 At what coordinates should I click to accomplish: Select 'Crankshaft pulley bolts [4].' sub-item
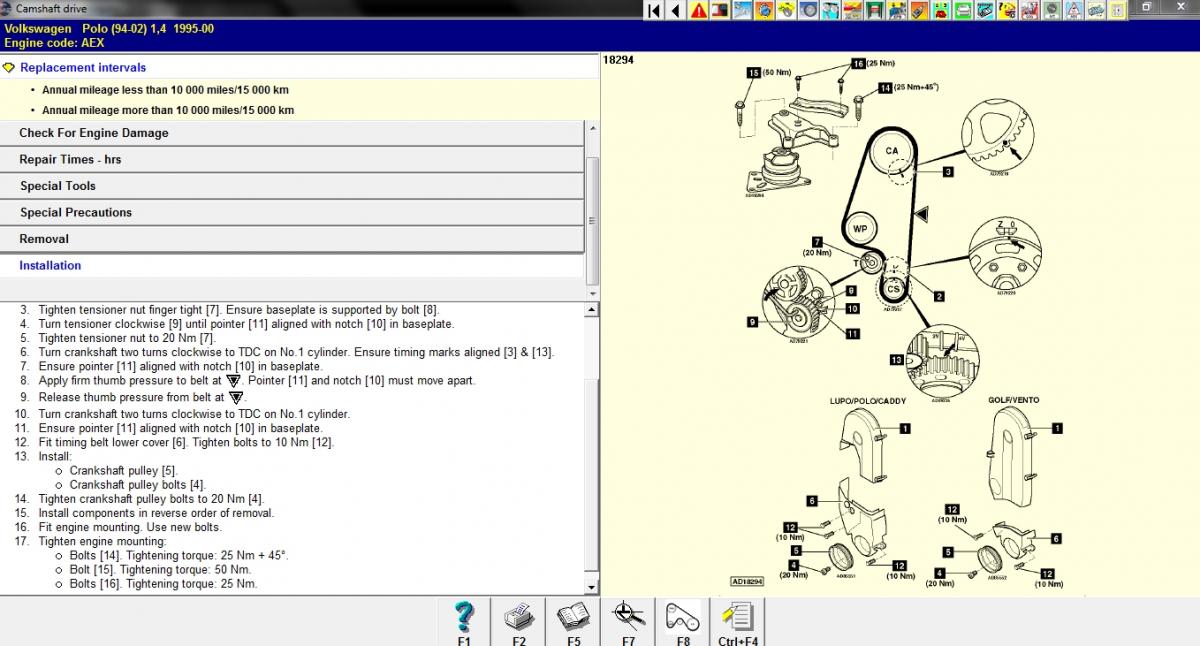pyautogui.click(x=137, y=484)
